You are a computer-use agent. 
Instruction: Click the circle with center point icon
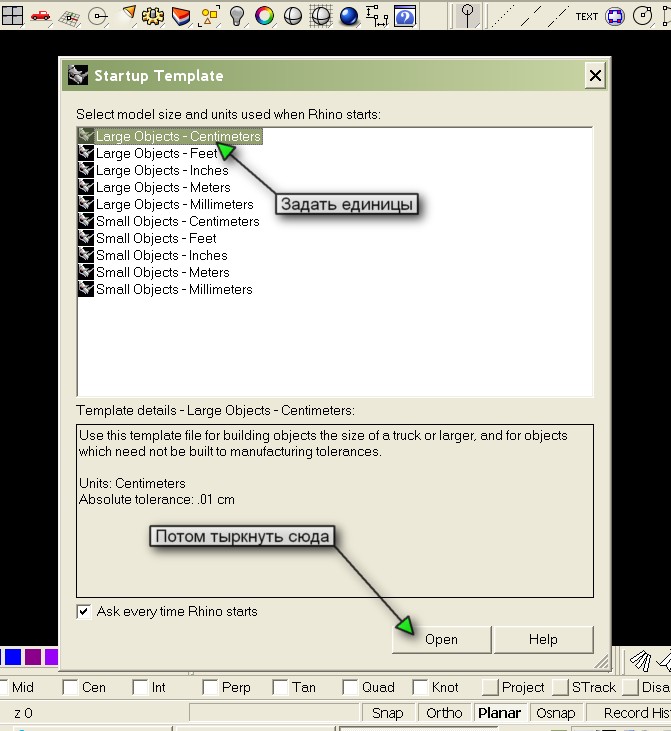click(98, 17)
